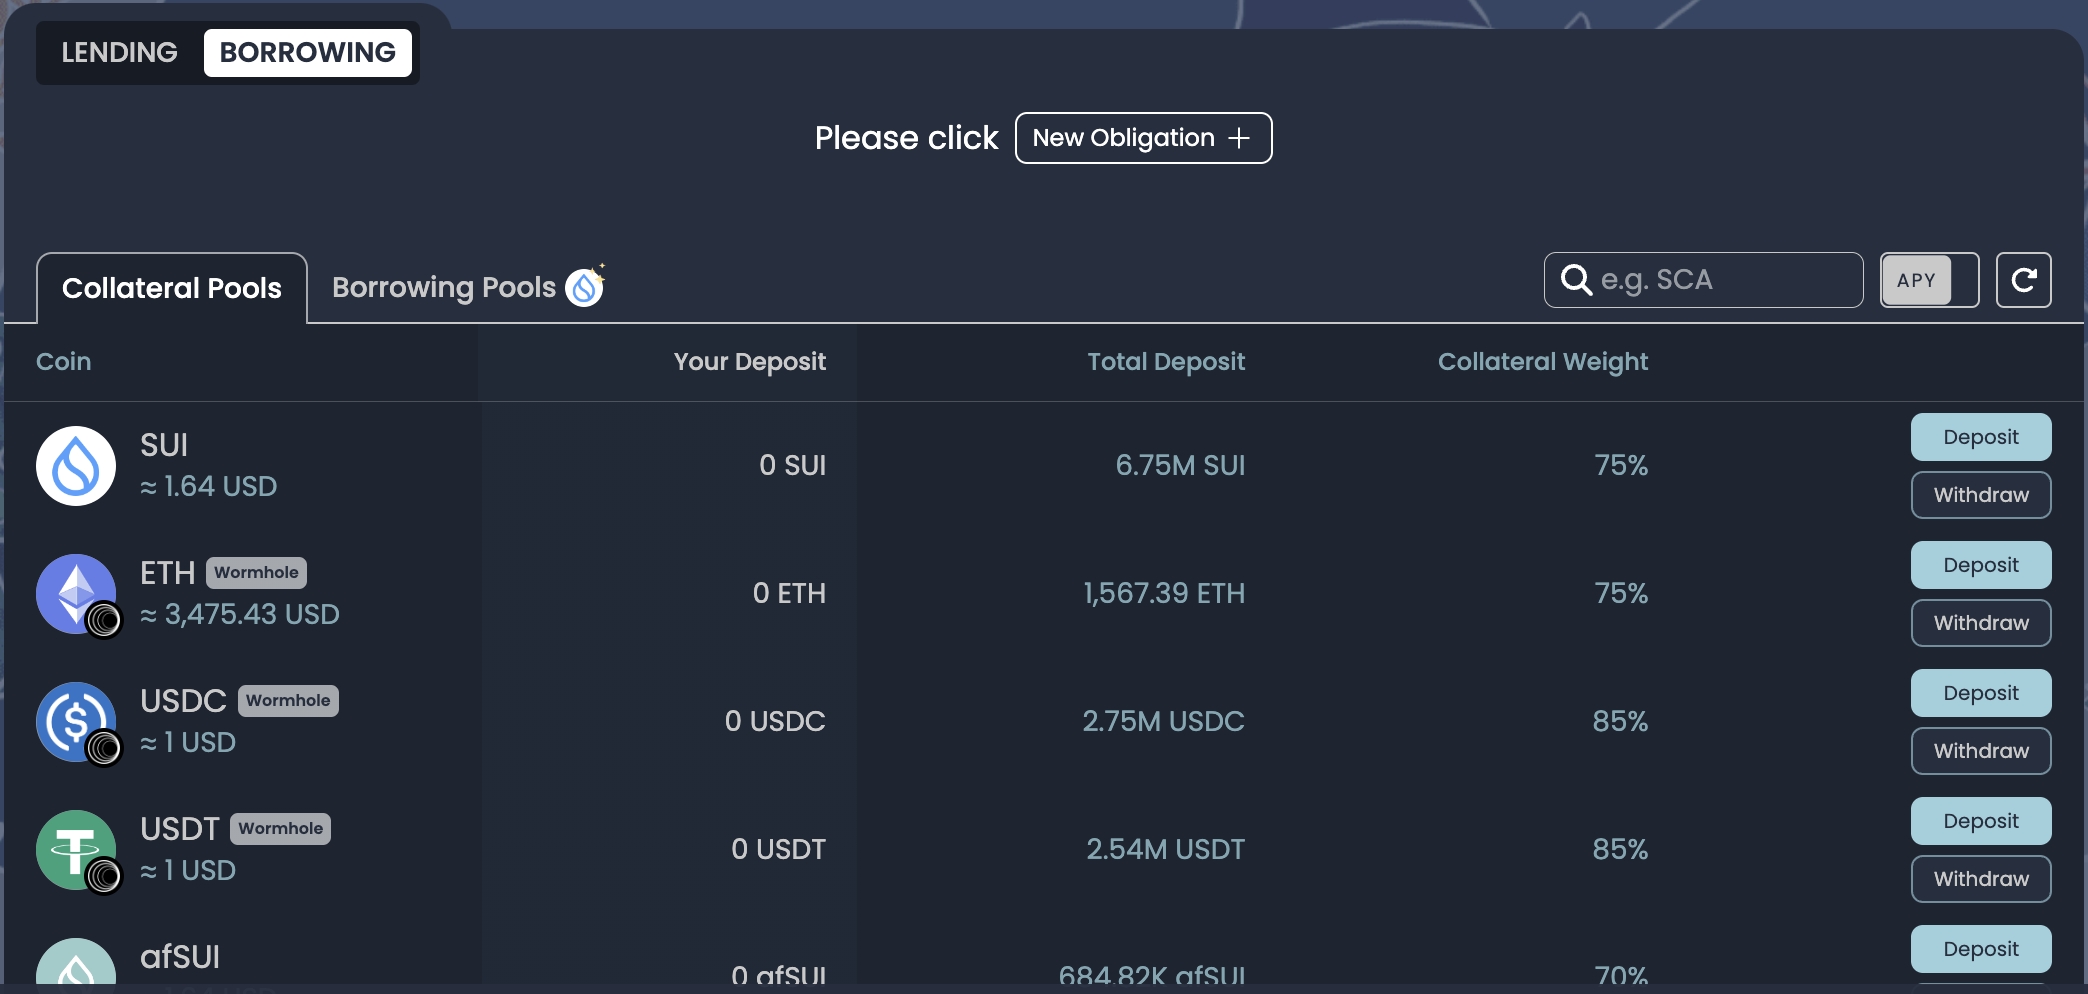Click the Wormhole badge next to USDC
Screen dimensions: 2088x994
pos(288,701)
